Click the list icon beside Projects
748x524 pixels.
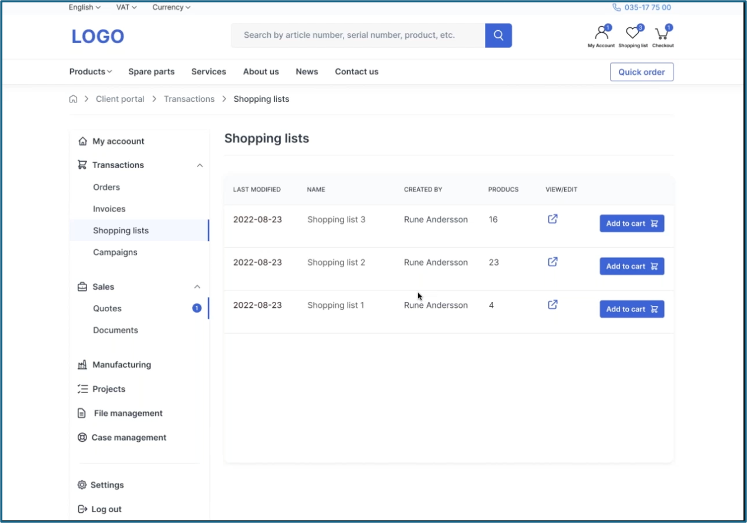click(x=83, y=389)
